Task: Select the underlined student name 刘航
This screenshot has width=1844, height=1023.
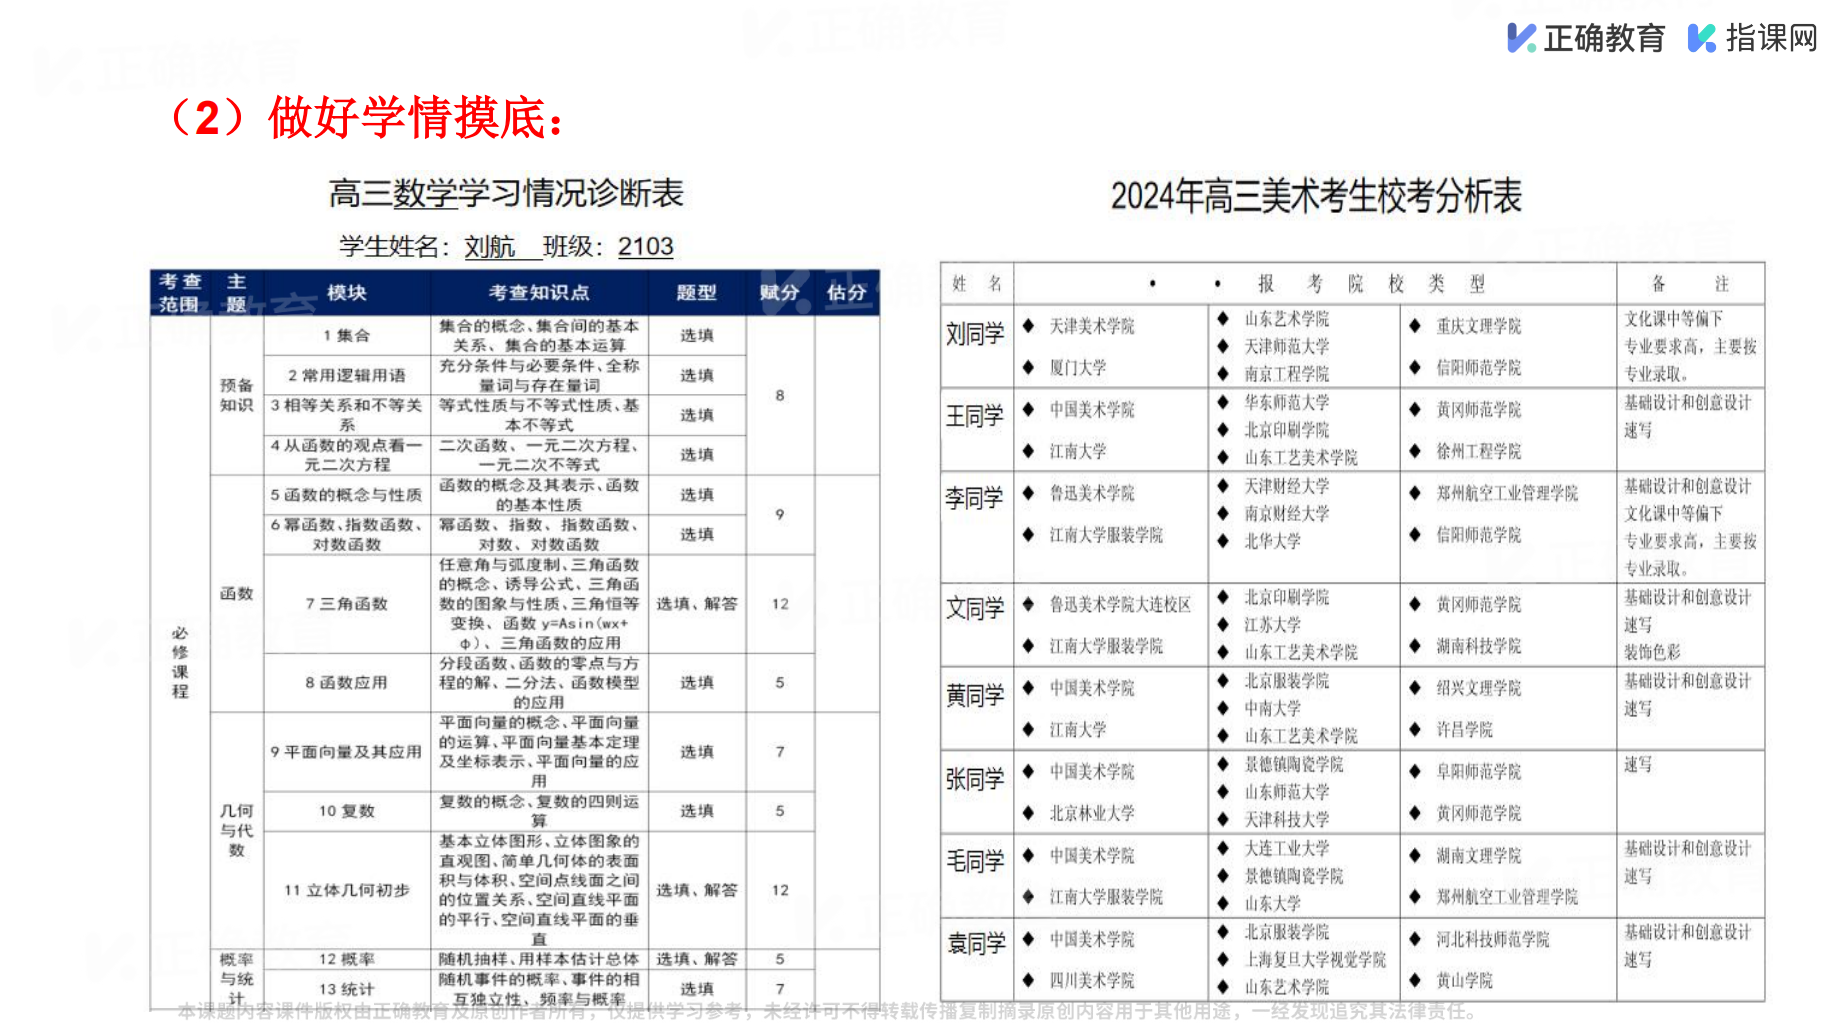Action: [490, 247]
